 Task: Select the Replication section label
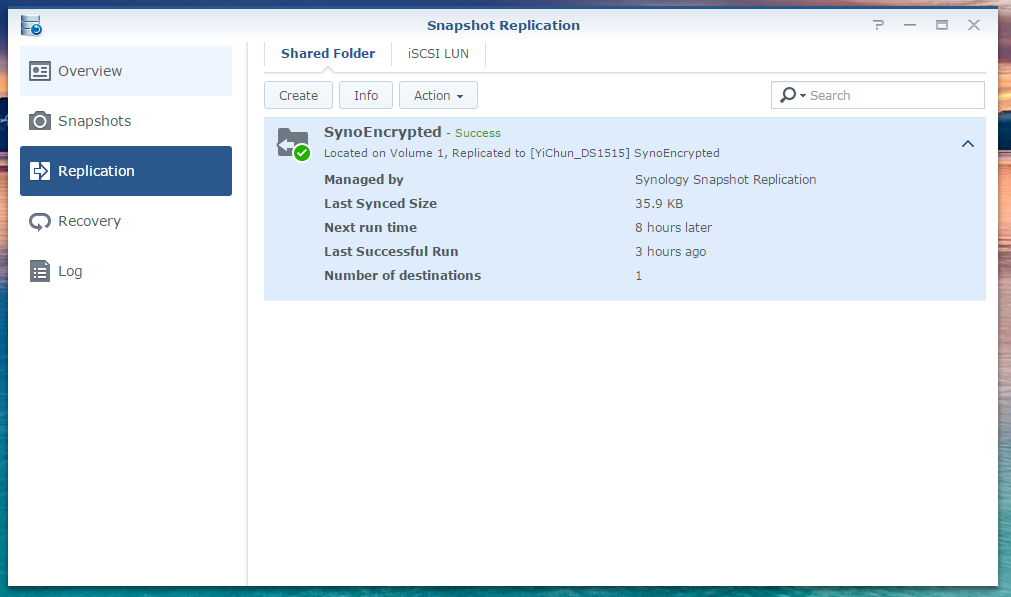96,171
